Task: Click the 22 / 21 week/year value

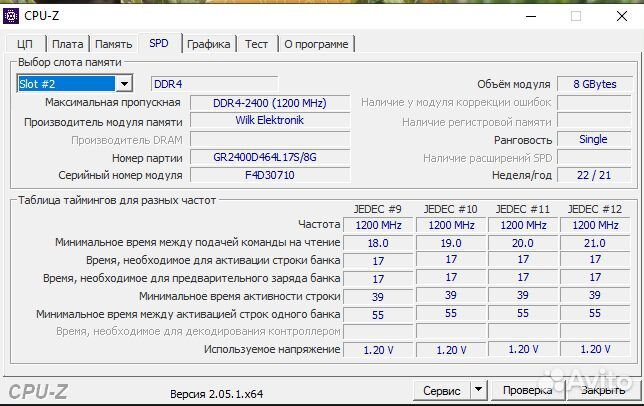Action: click(594, 175)
